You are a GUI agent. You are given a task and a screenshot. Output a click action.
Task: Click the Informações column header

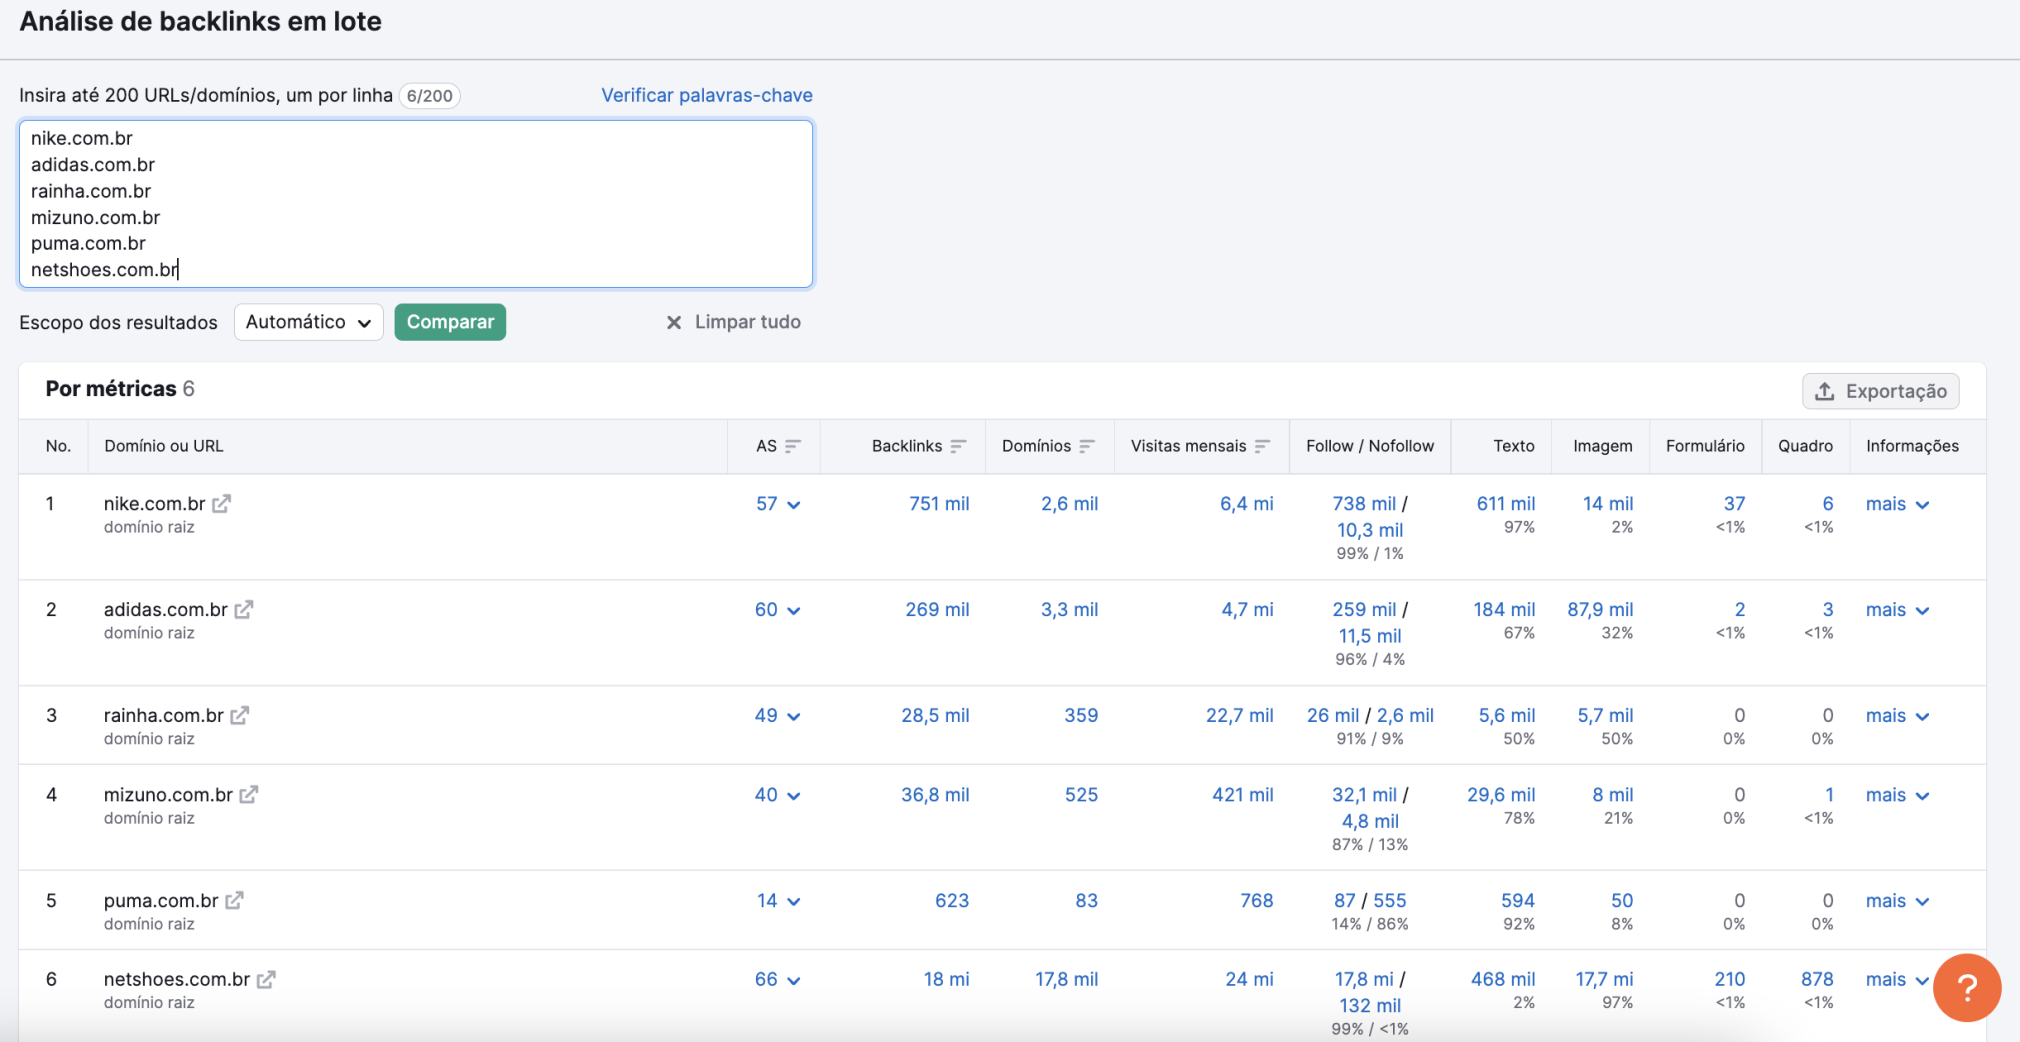1912,446
